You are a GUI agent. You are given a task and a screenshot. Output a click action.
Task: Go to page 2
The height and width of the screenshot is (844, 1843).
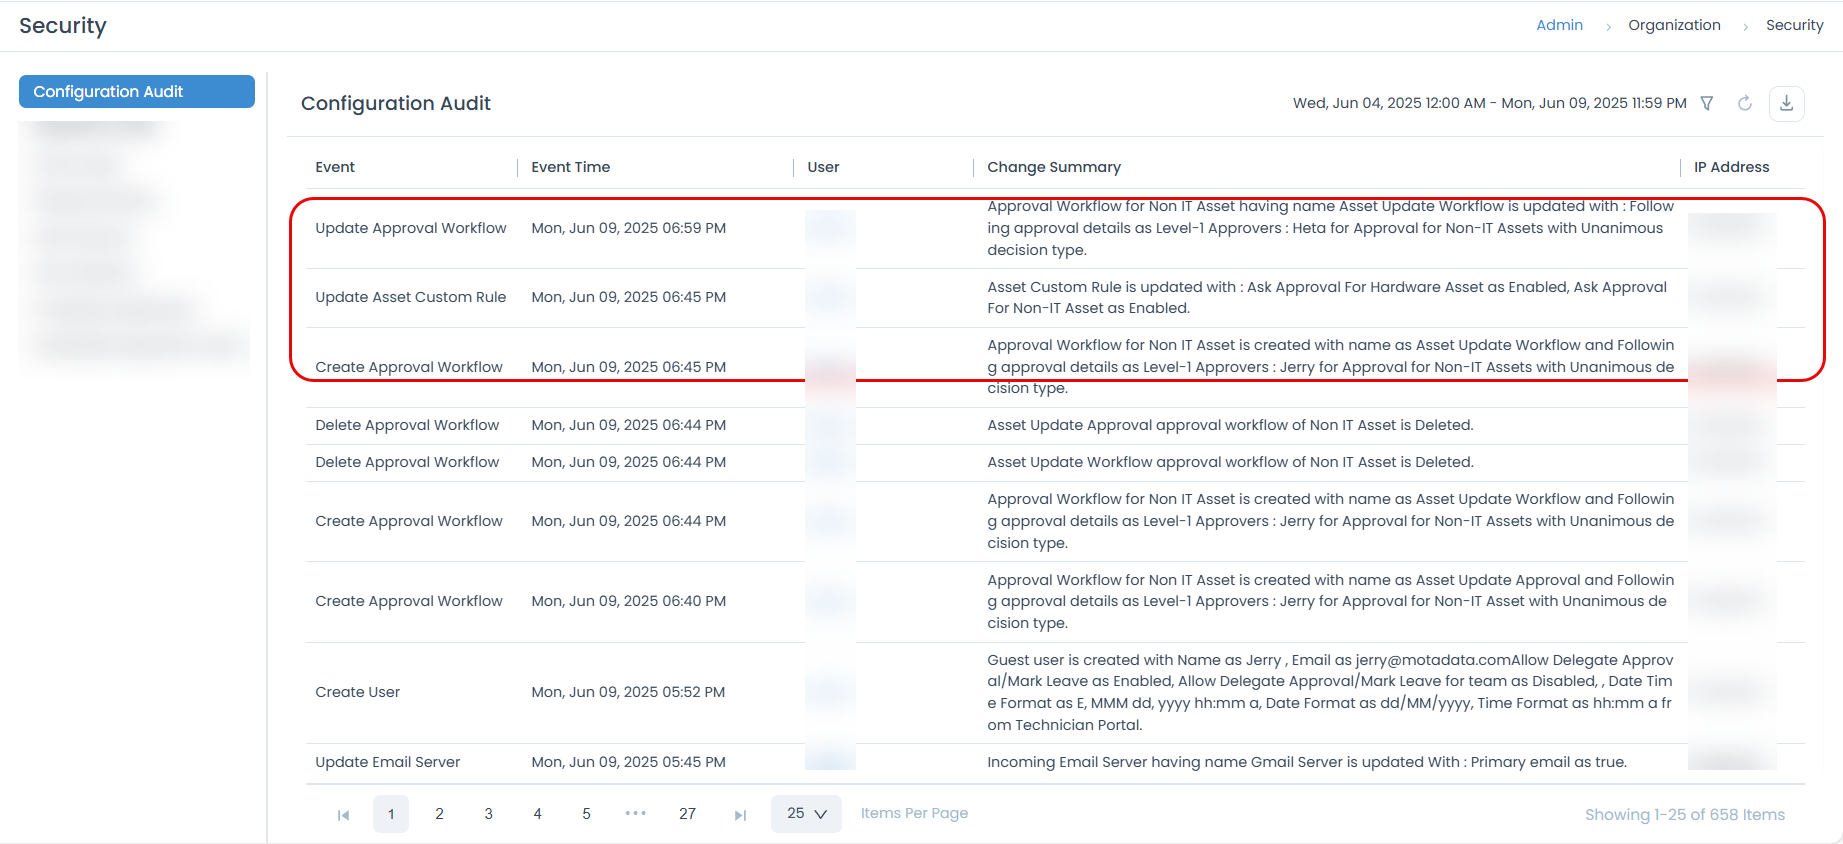[439, 814]
